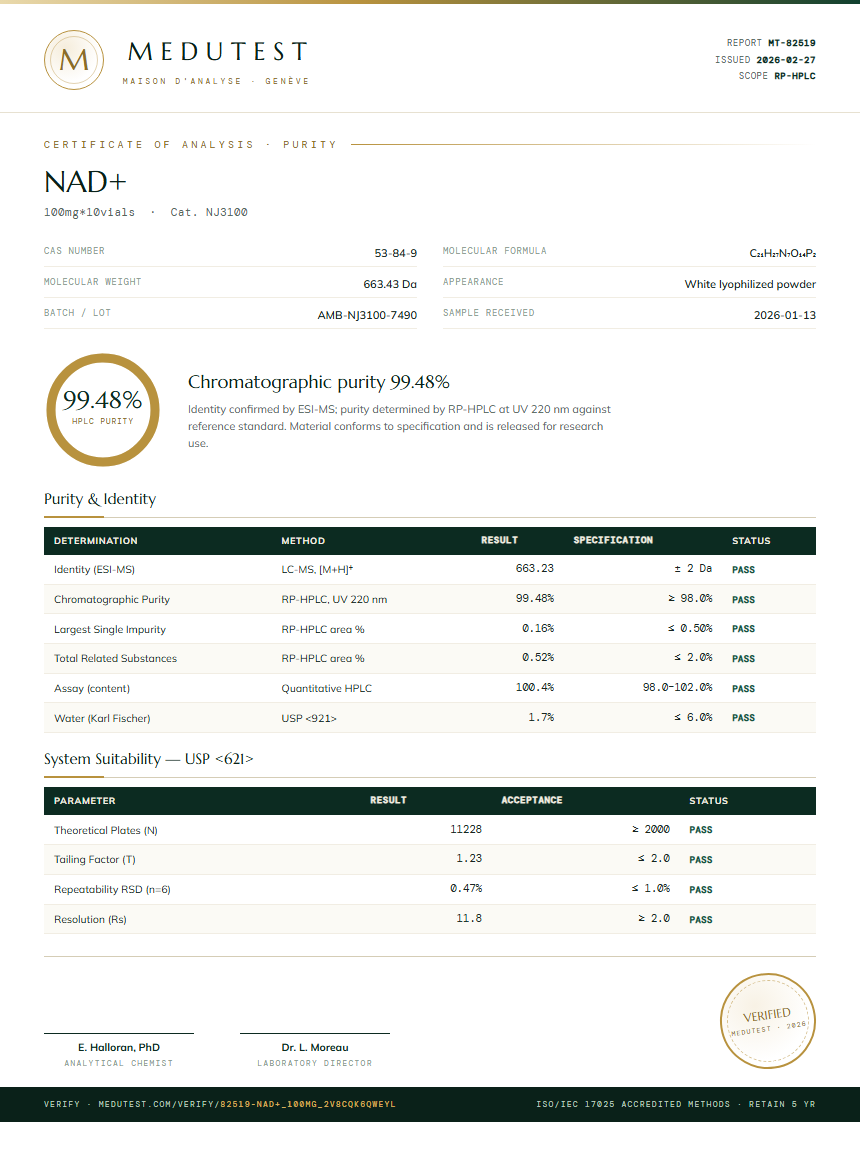Viewport: 860px width, 1152px height.
Task: Click Total Related Substances row label
Action: 115,658
